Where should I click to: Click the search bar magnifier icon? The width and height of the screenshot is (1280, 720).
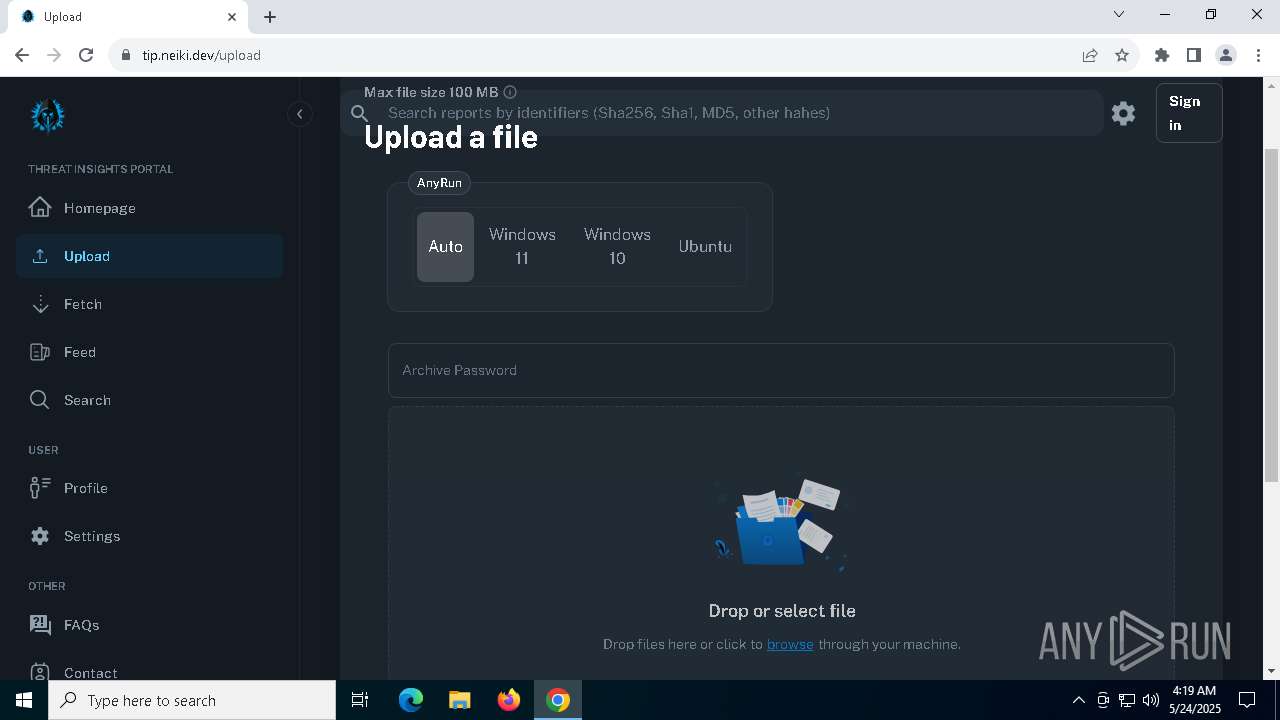[360, 113]
